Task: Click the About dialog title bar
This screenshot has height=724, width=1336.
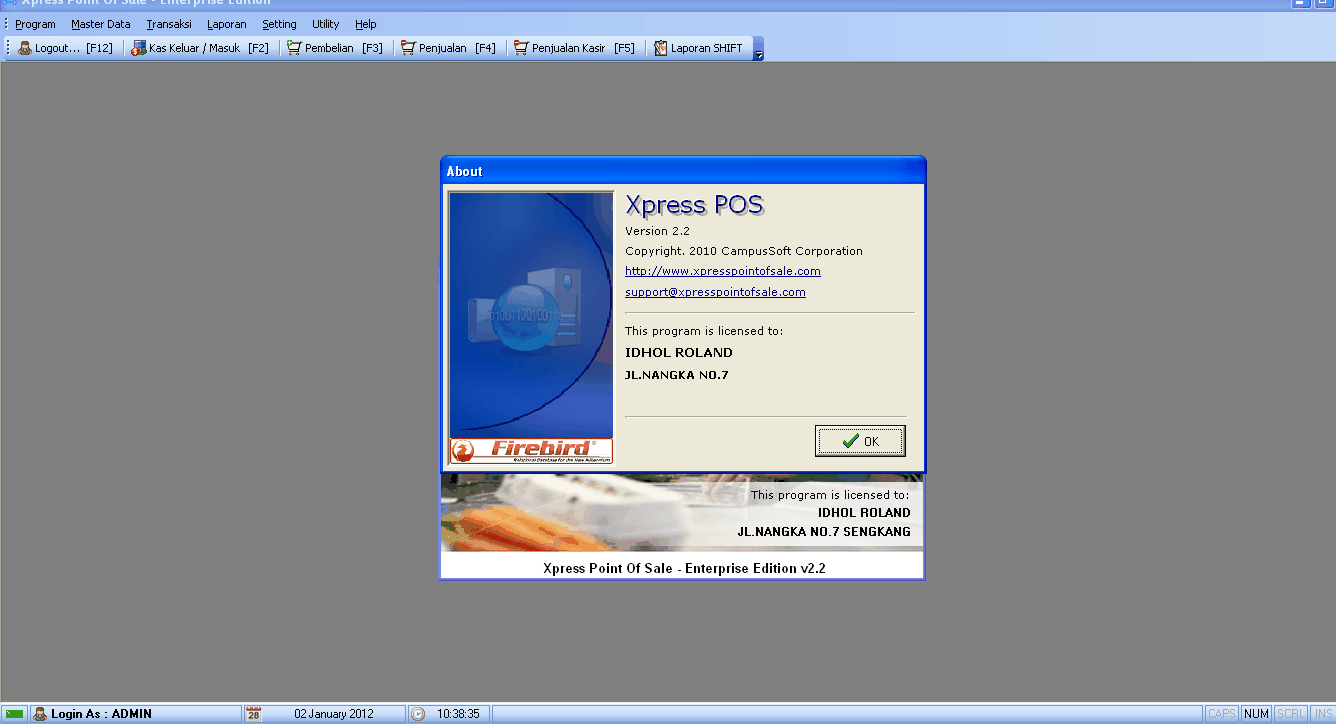Action: (x=683, y=171)
